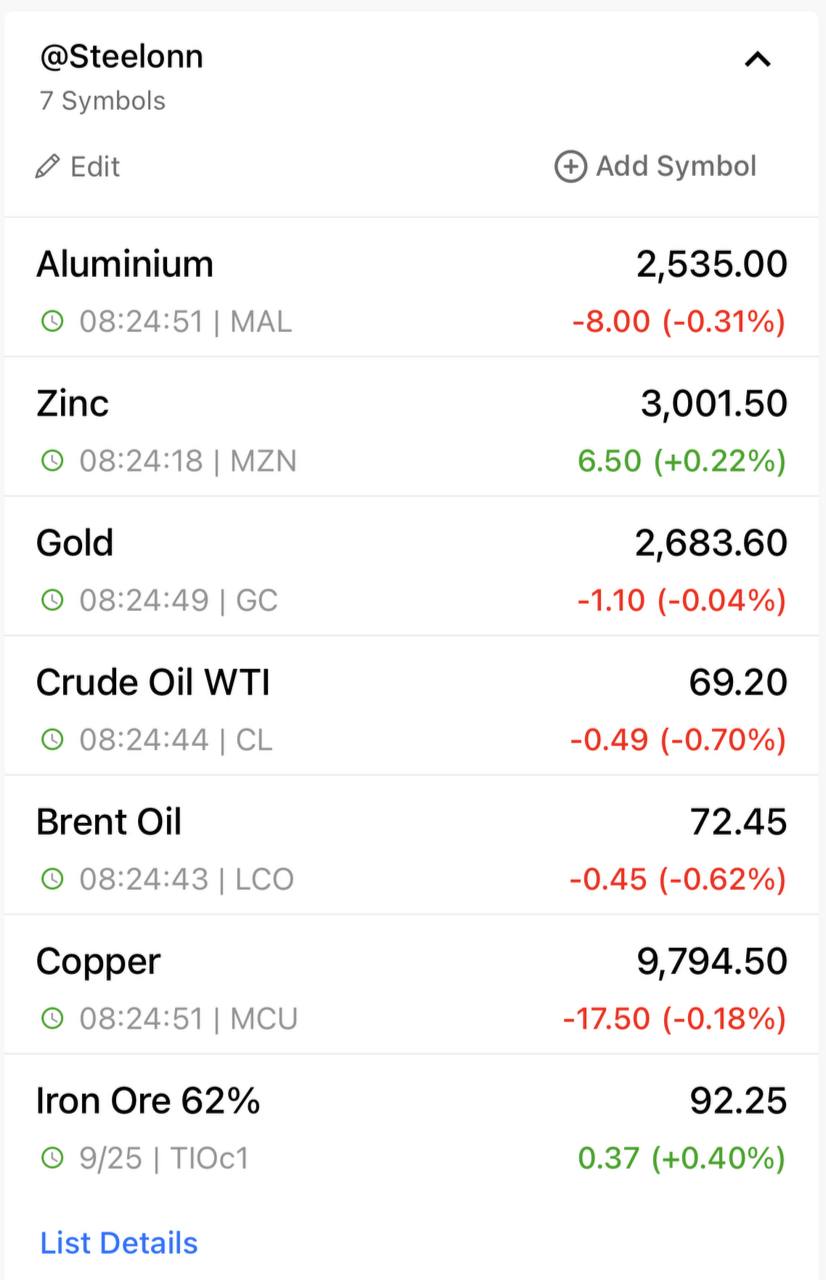Select the Zinc price 3,001.50
Screen dimensions: 826x1280
point(714,404)
